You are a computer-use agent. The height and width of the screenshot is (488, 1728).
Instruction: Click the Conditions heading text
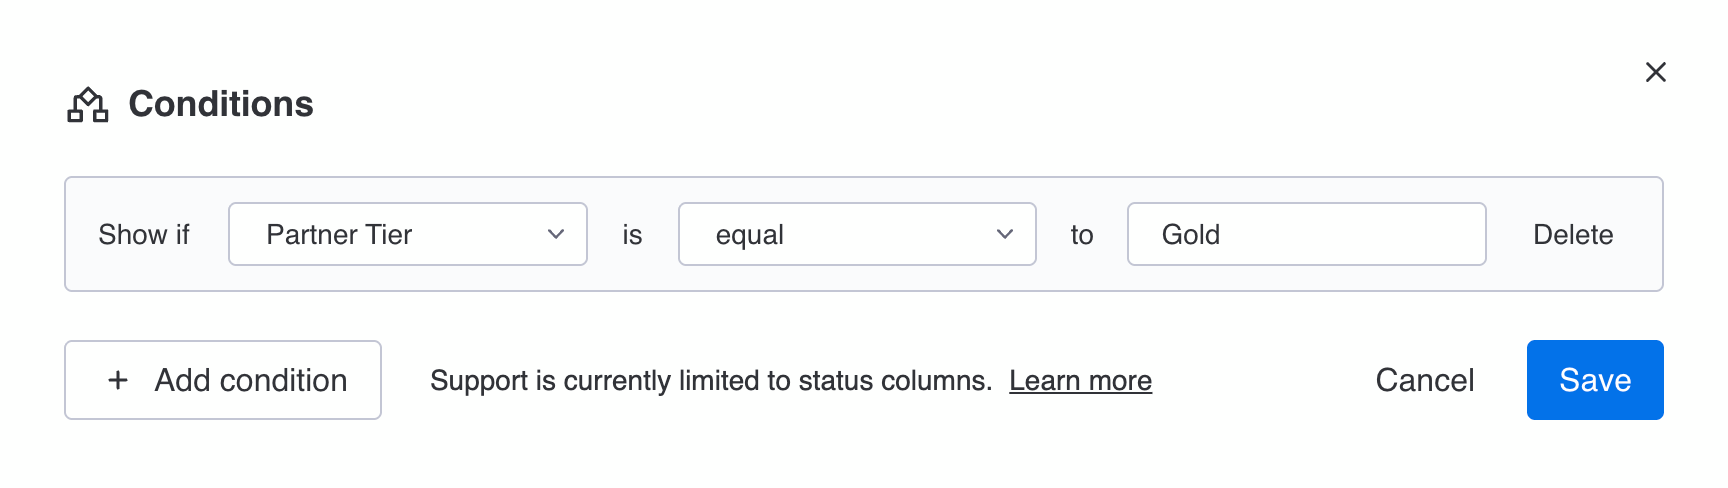[x=221, y=104]
